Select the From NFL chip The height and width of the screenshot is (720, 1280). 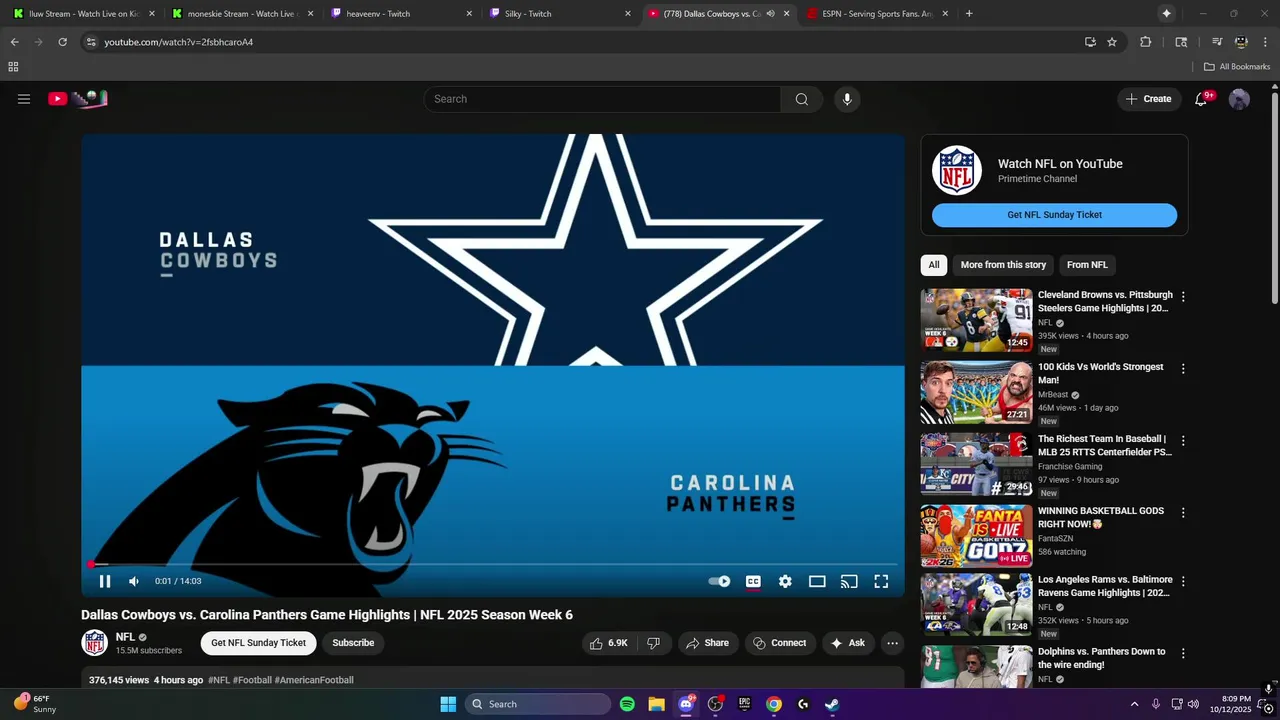click(x=1087, y=265)
